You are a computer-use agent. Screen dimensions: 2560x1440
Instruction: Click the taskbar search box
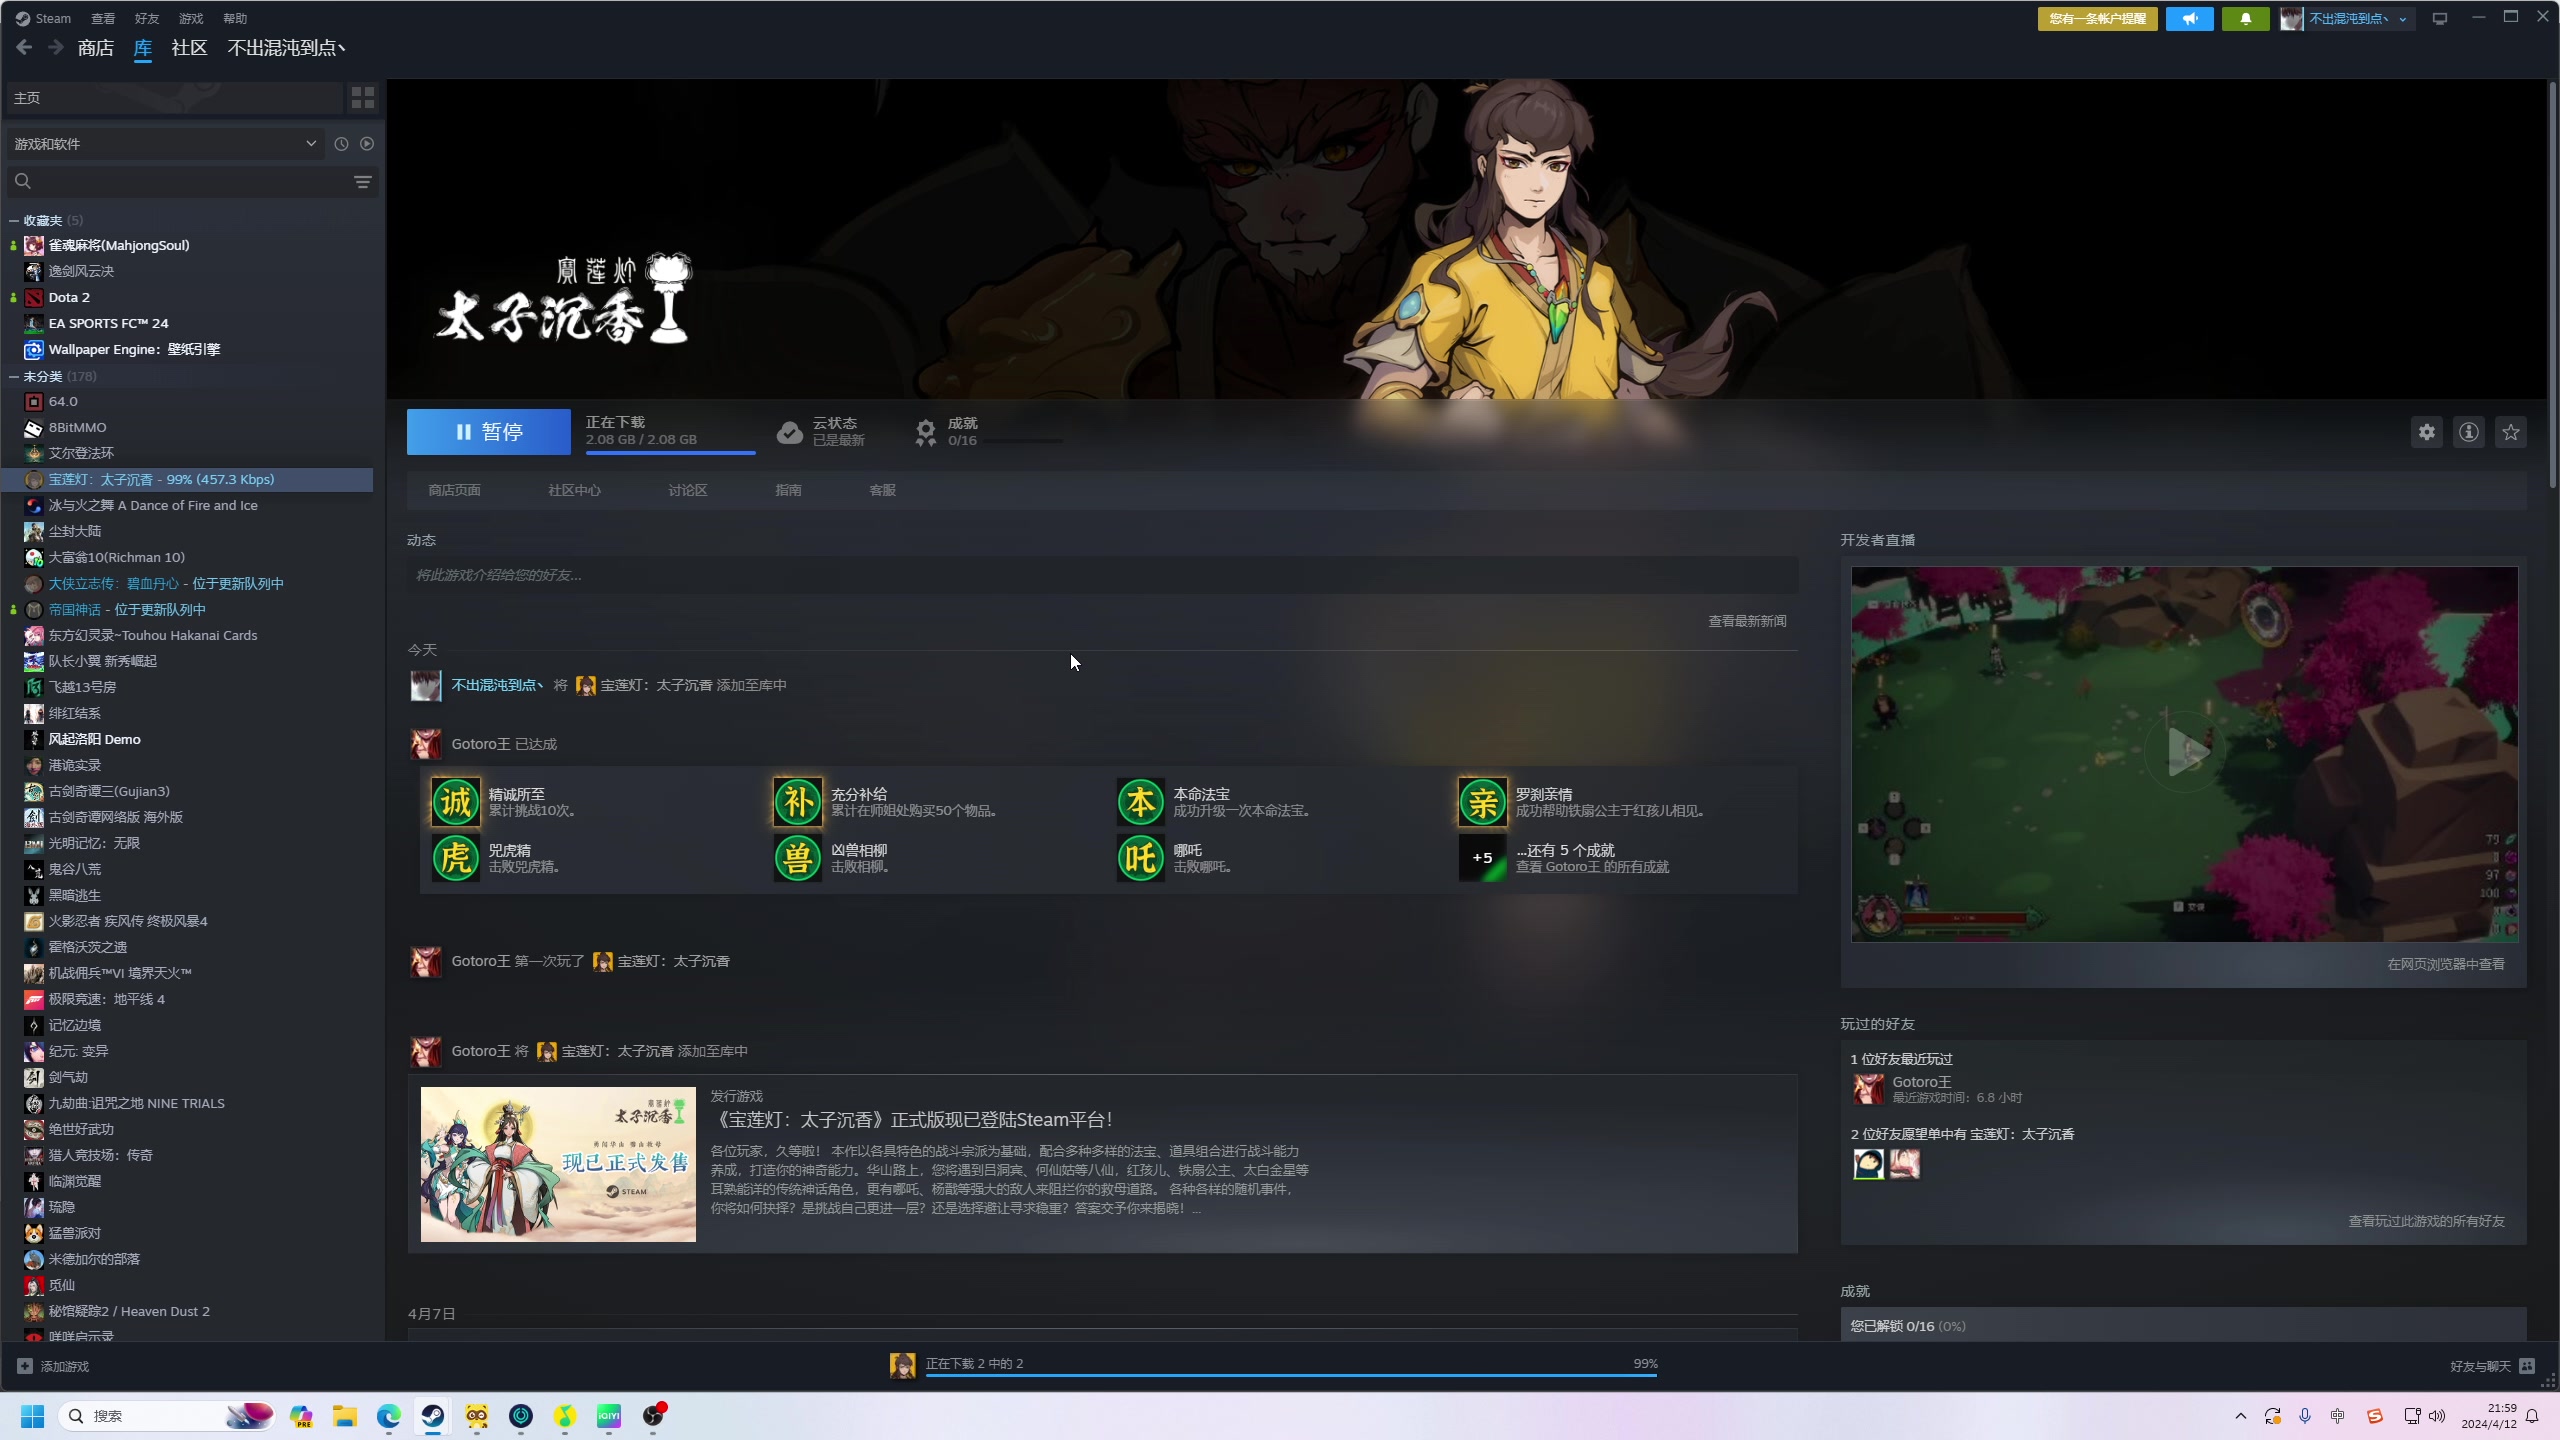click(x=166, y=1416)
